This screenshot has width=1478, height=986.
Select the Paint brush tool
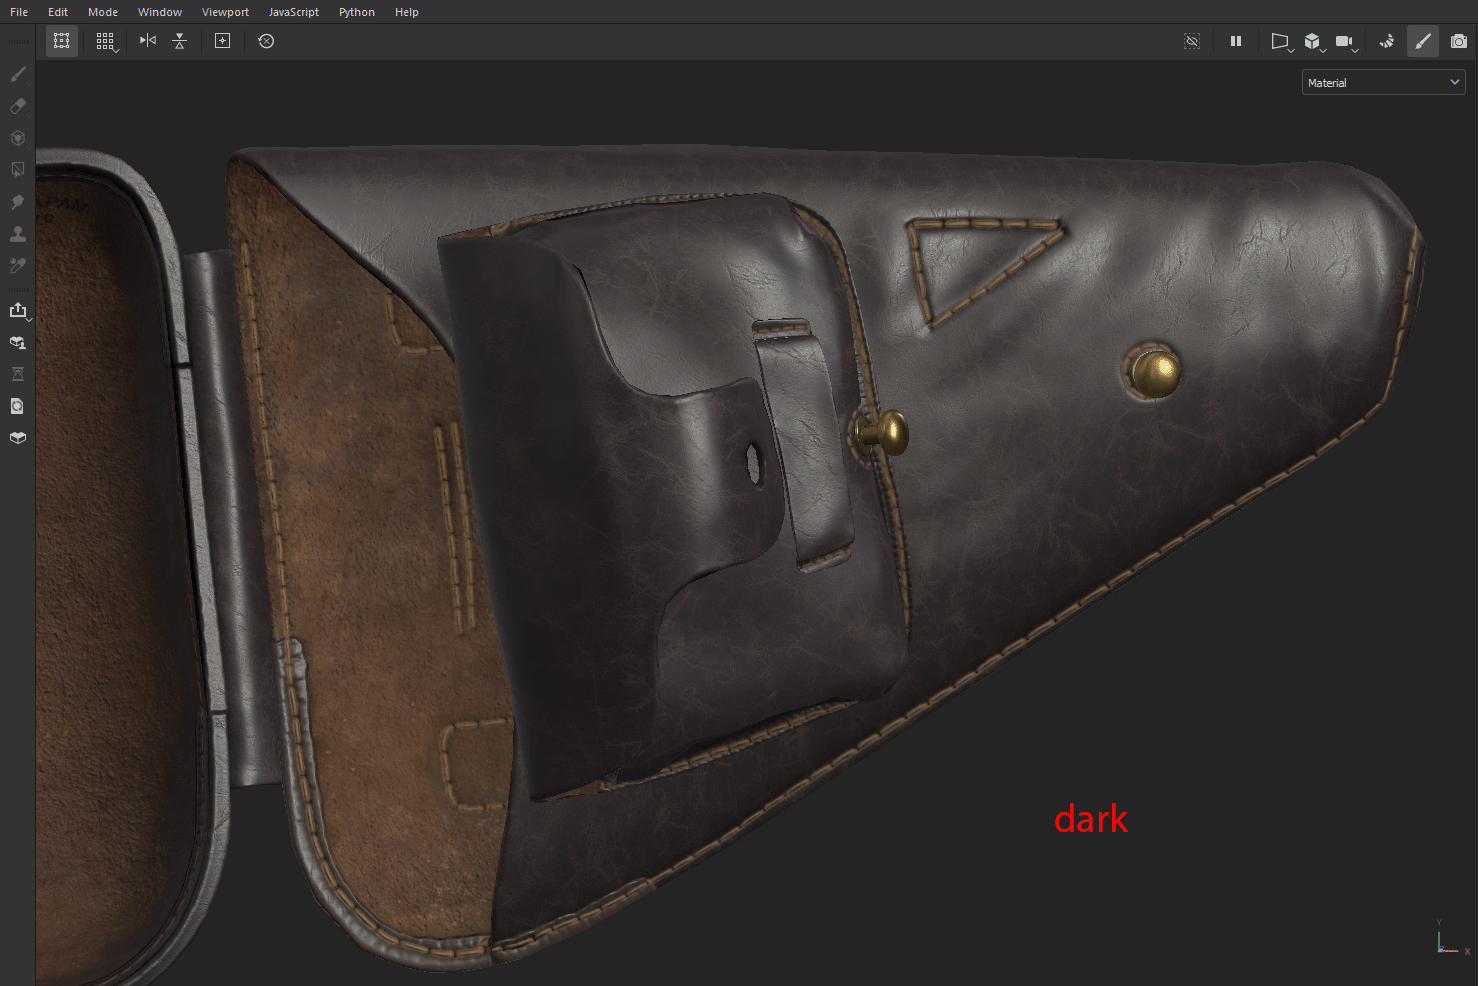coord(17,74)
